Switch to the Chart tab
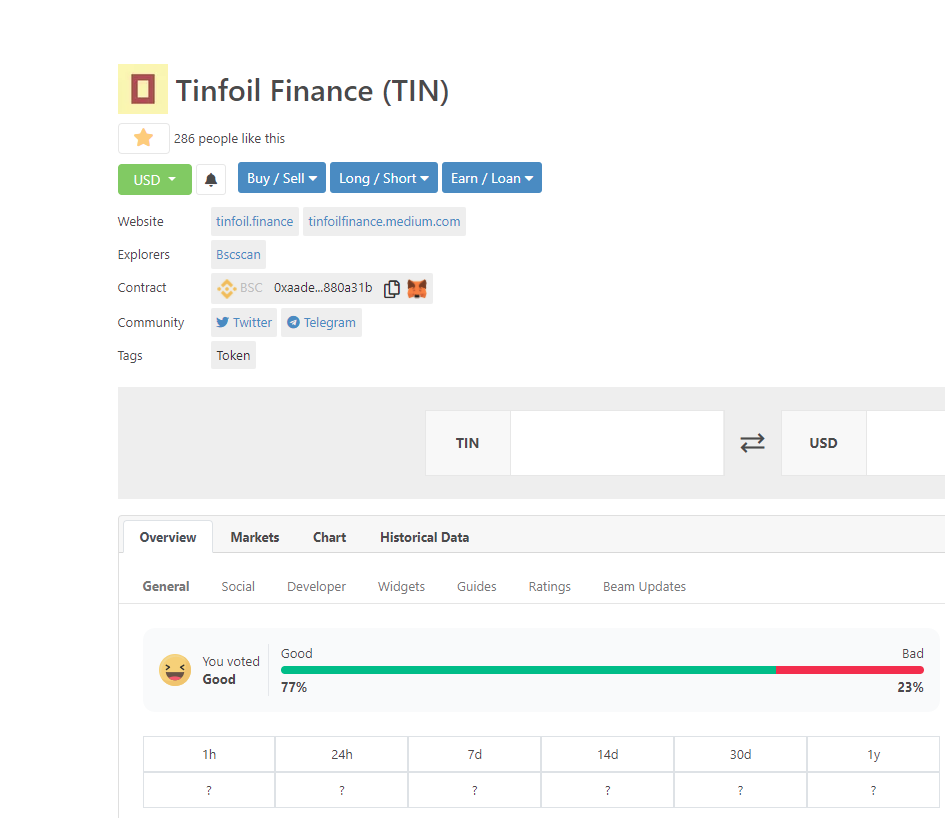Screen dimensions: 945x818 [330, 537]
